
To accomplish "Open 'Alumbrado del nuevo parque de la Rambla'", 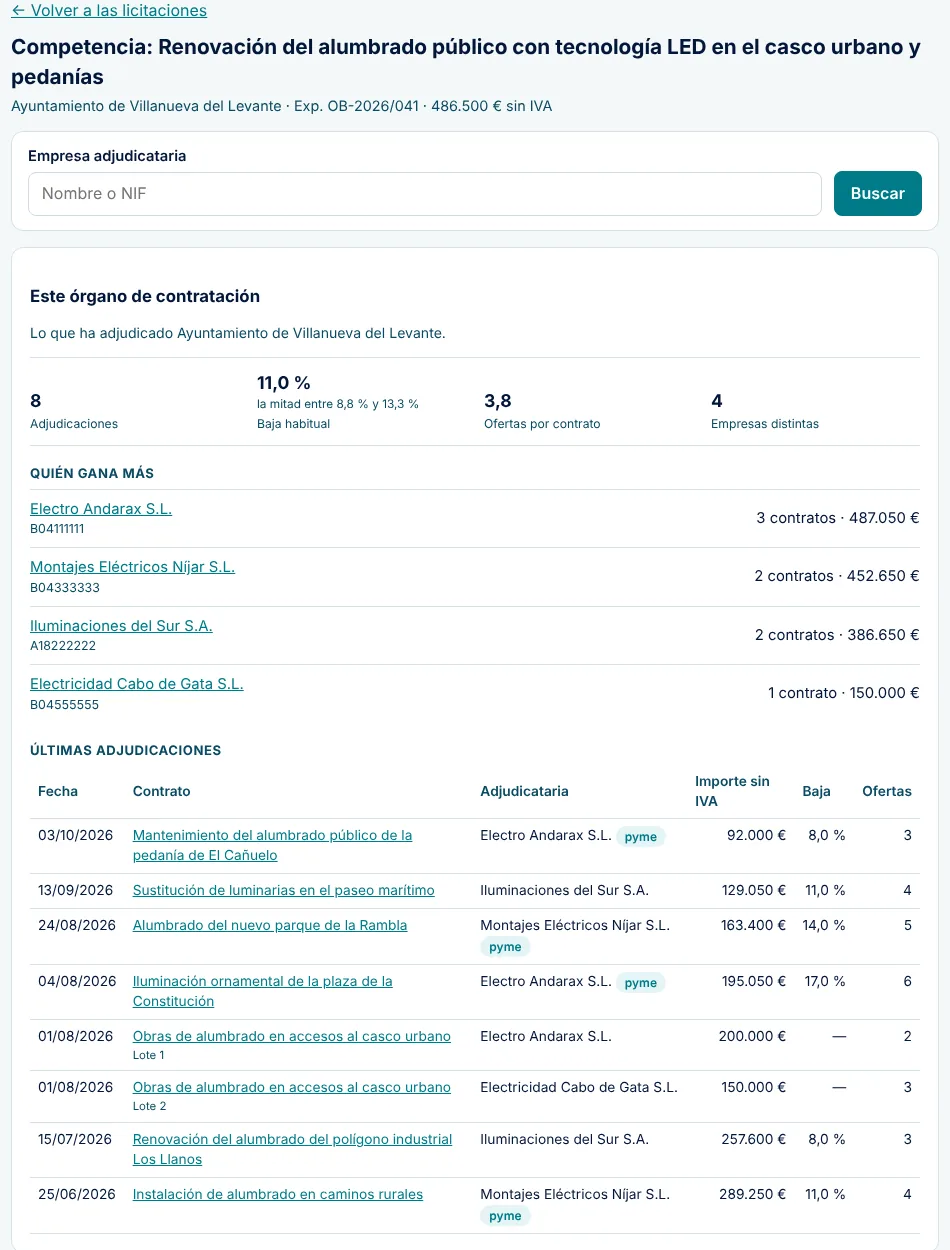I will [270, 925].
